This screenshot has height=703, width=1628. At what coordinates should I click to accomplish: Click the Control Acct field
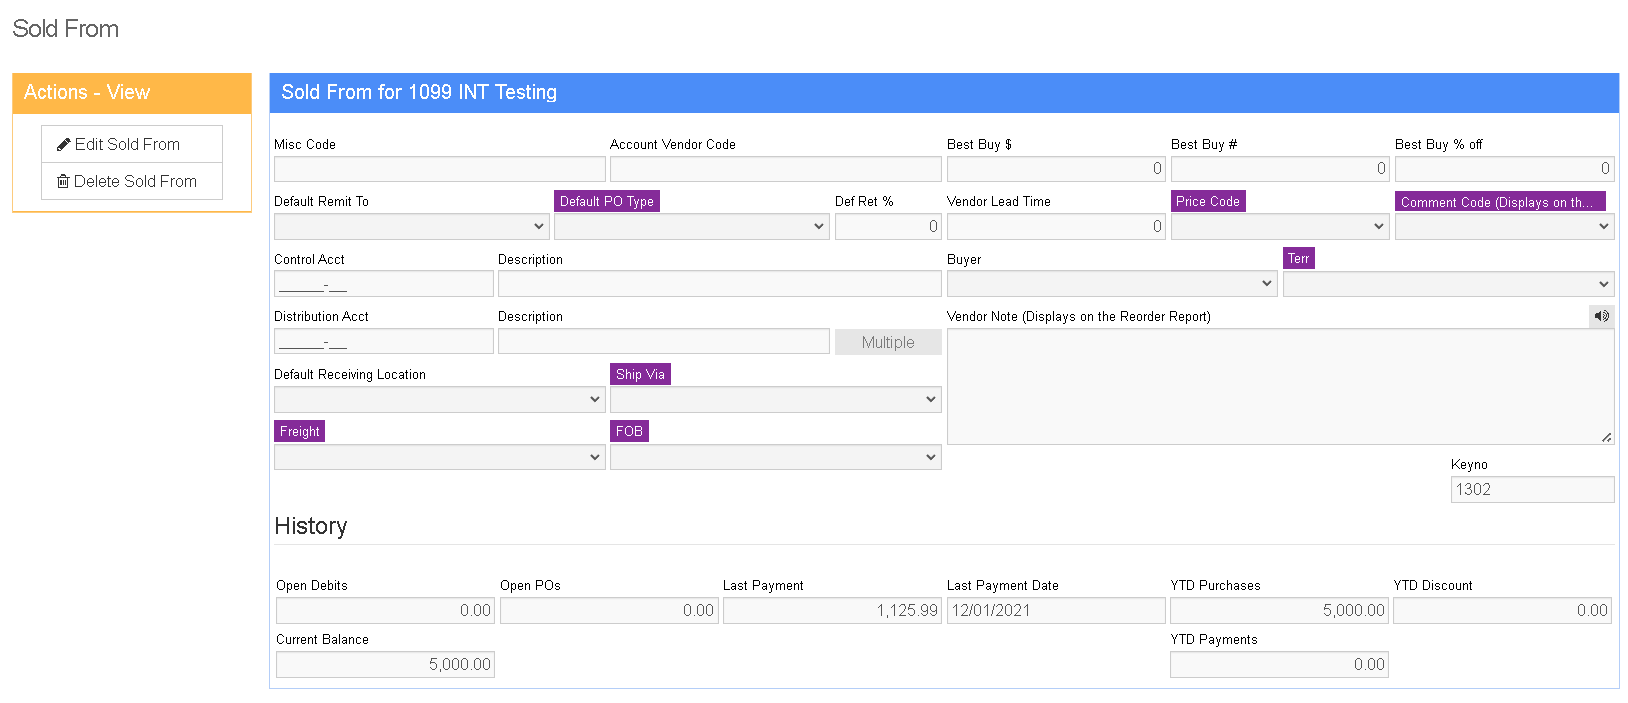pyautogui.click(x=383, y=284)
